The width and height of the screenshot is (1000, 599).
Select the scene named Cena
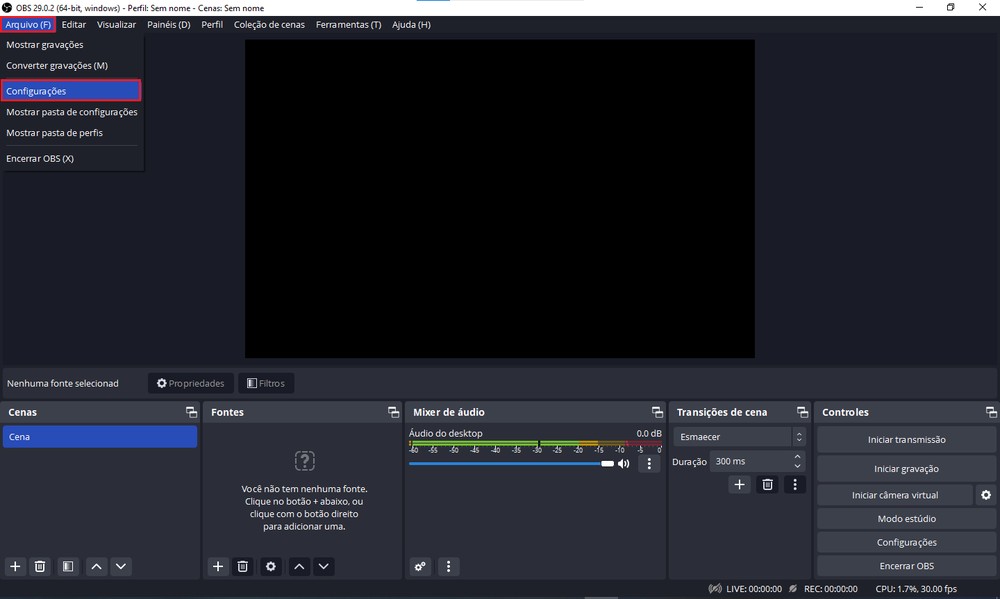(x=100, y=436)
